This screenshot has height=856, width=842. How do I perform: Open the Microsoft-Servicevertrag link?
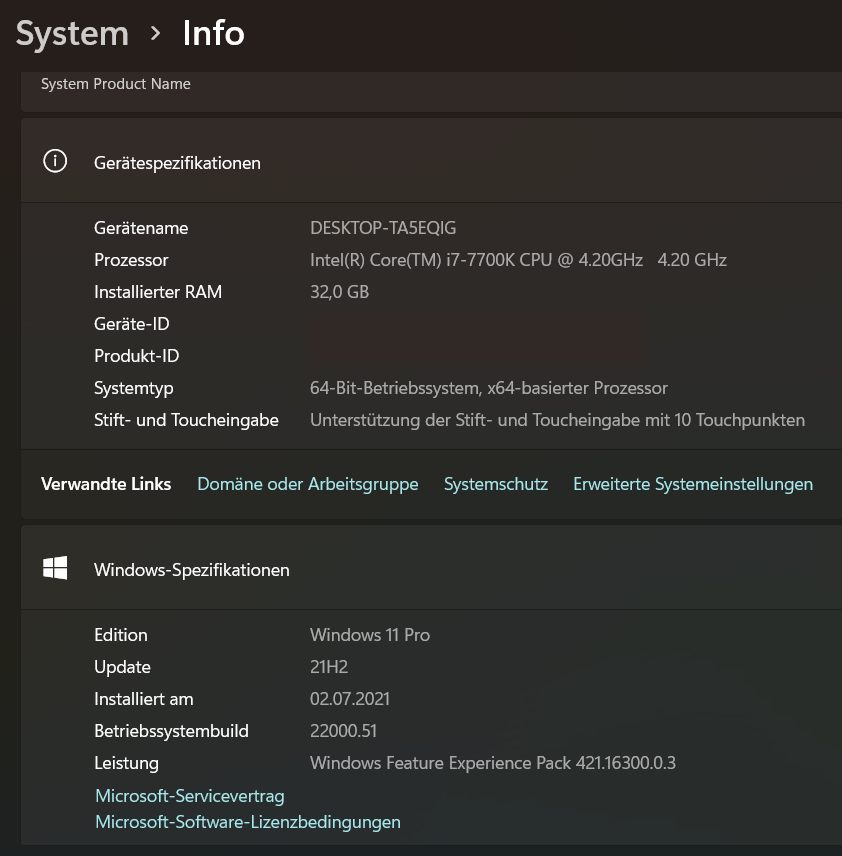(x=189, y=796)
